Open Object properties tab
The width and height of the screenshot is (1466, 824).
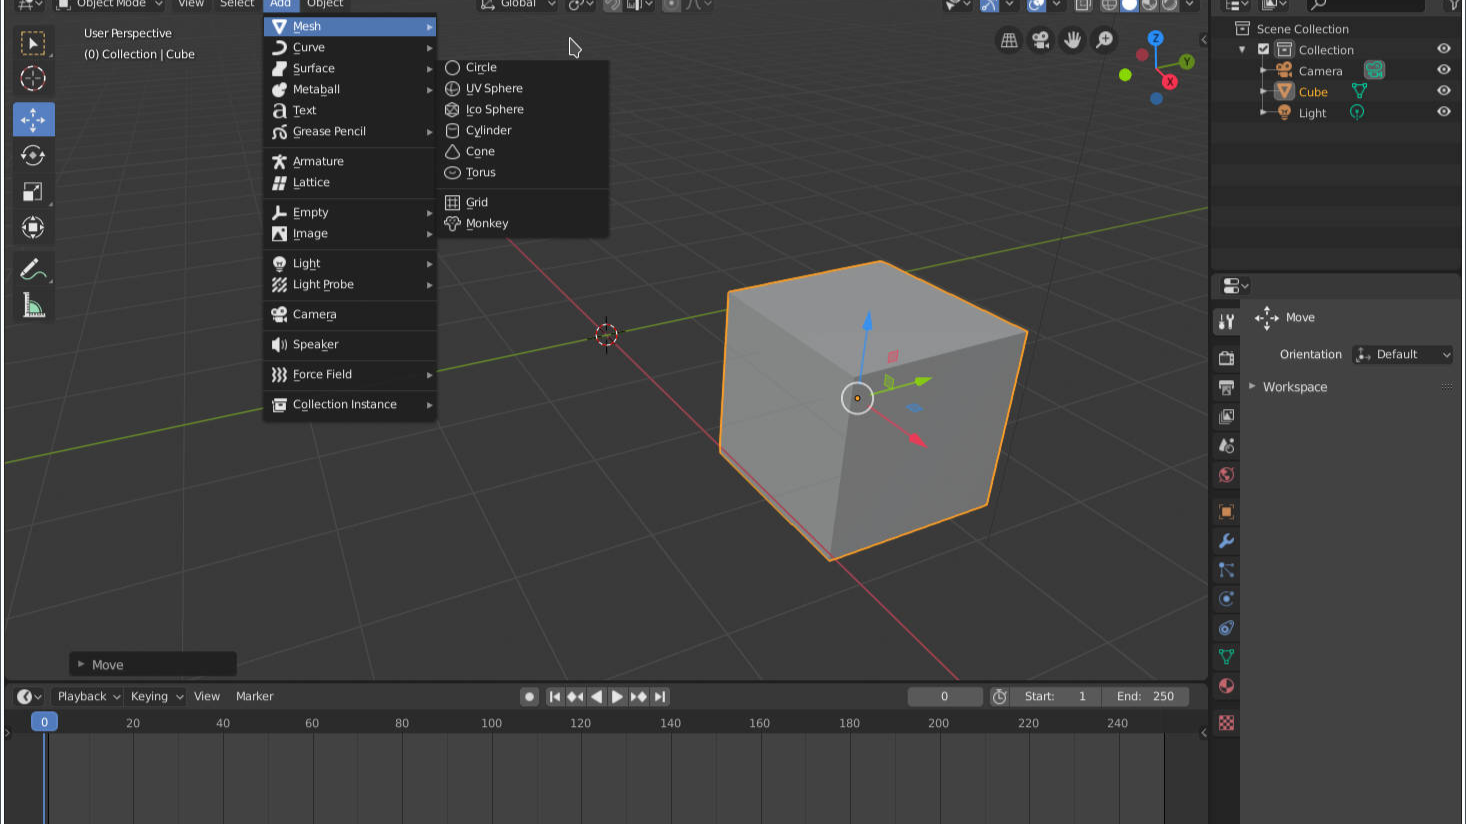(x=1226, y=512)
